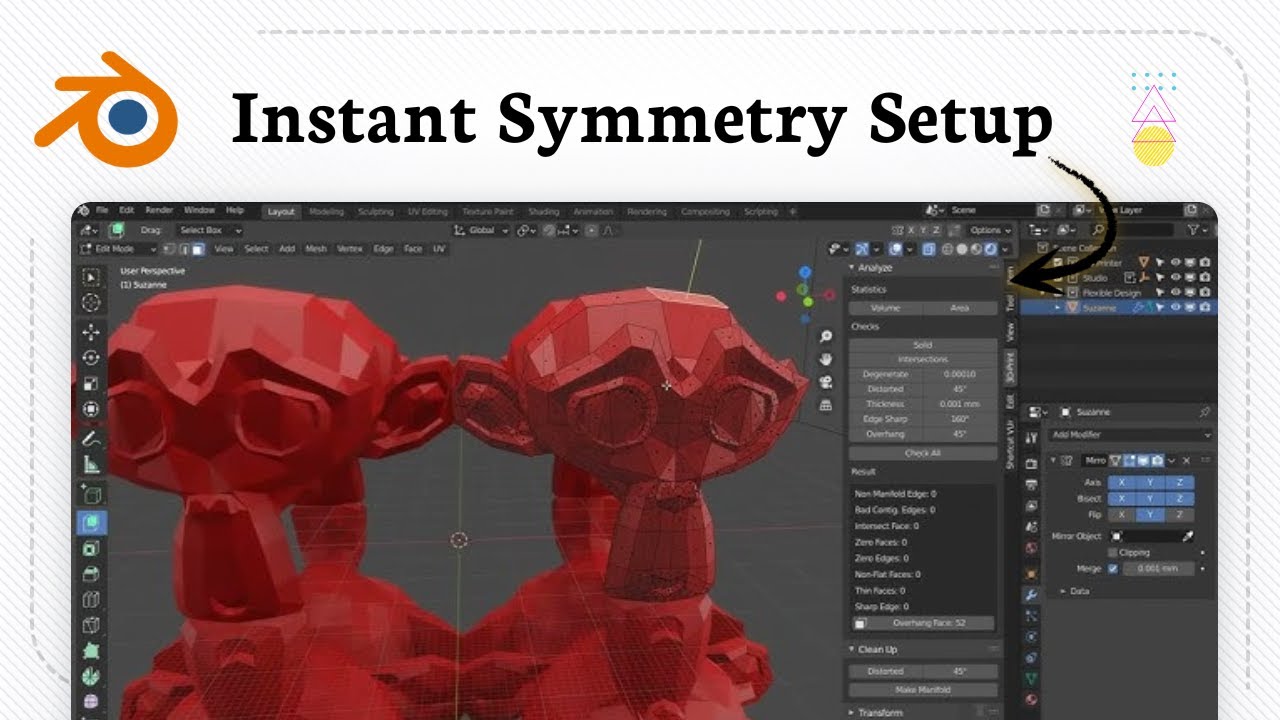Click the Volume statistics button

pyautogui.click(x=885, y=308)
